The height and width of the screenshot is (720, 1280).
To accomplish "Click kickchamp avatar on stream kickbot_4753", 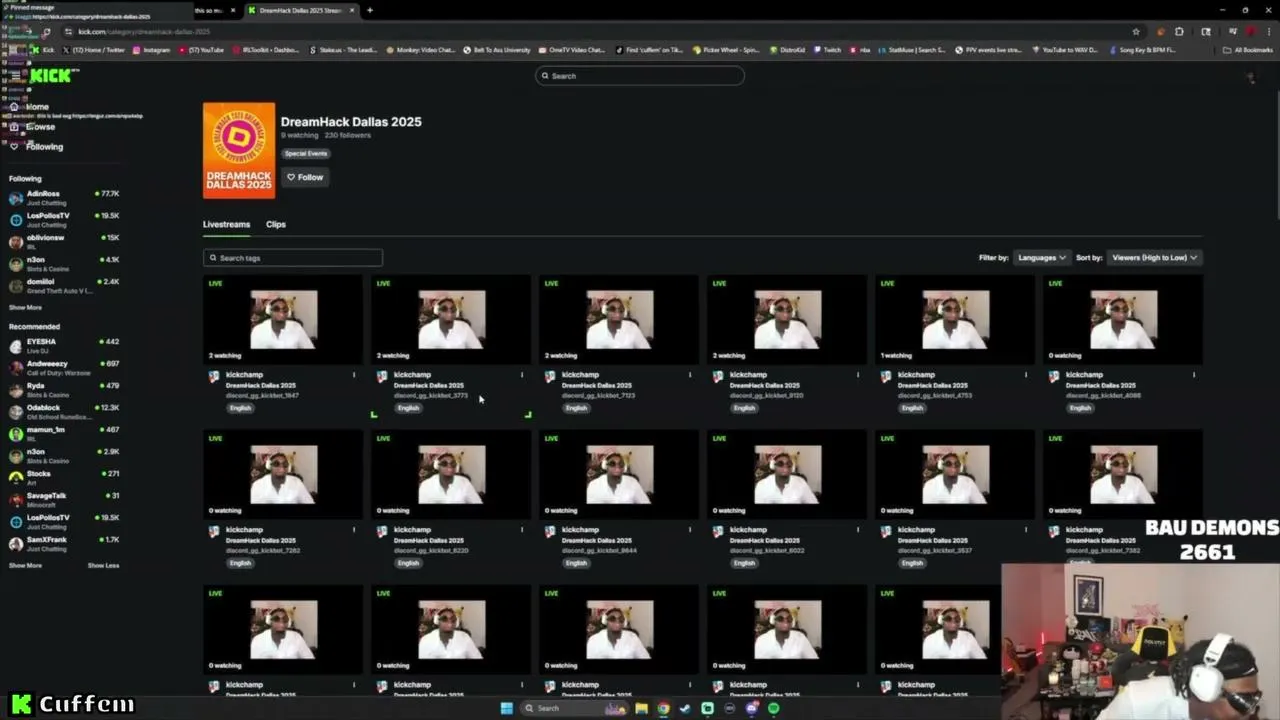I will [x=885, y=377].
